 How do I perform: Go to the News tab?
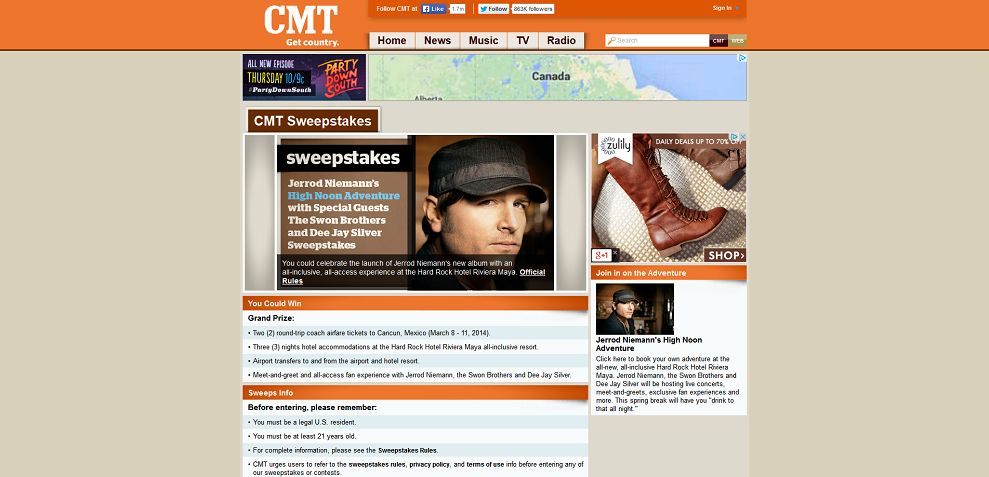(x=437, y=40)
